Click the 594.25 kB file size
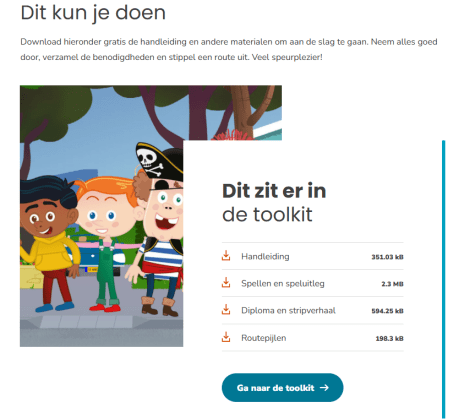The width and height of the screenshot is (475, 419). pos(387,311)
